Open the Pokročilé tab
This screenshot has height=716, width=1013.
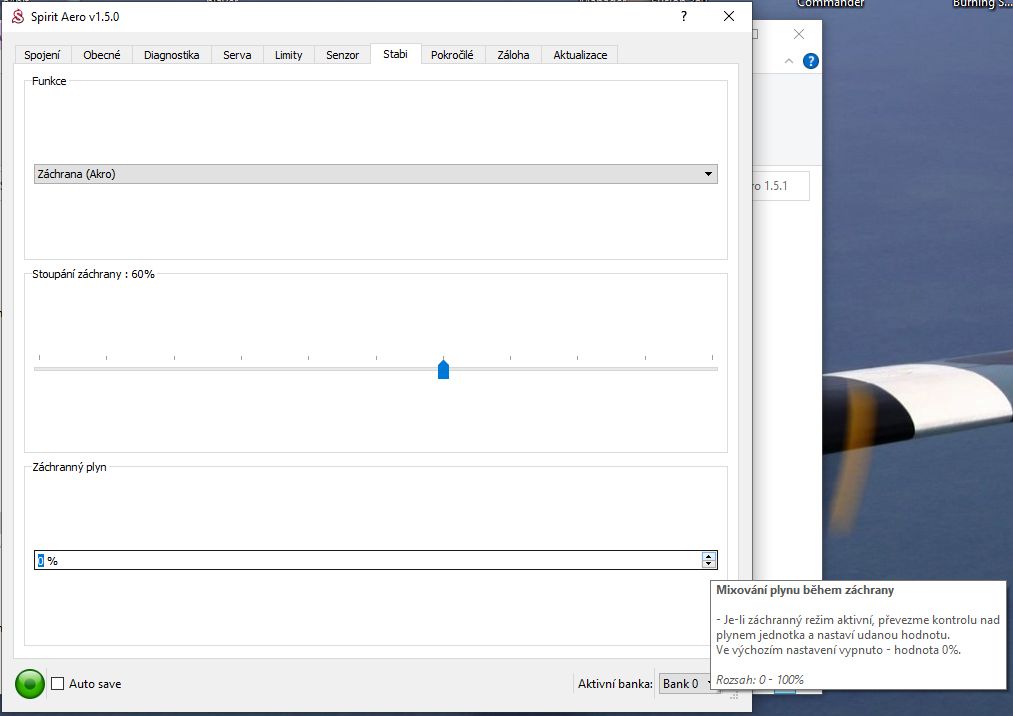coord(452,55)
